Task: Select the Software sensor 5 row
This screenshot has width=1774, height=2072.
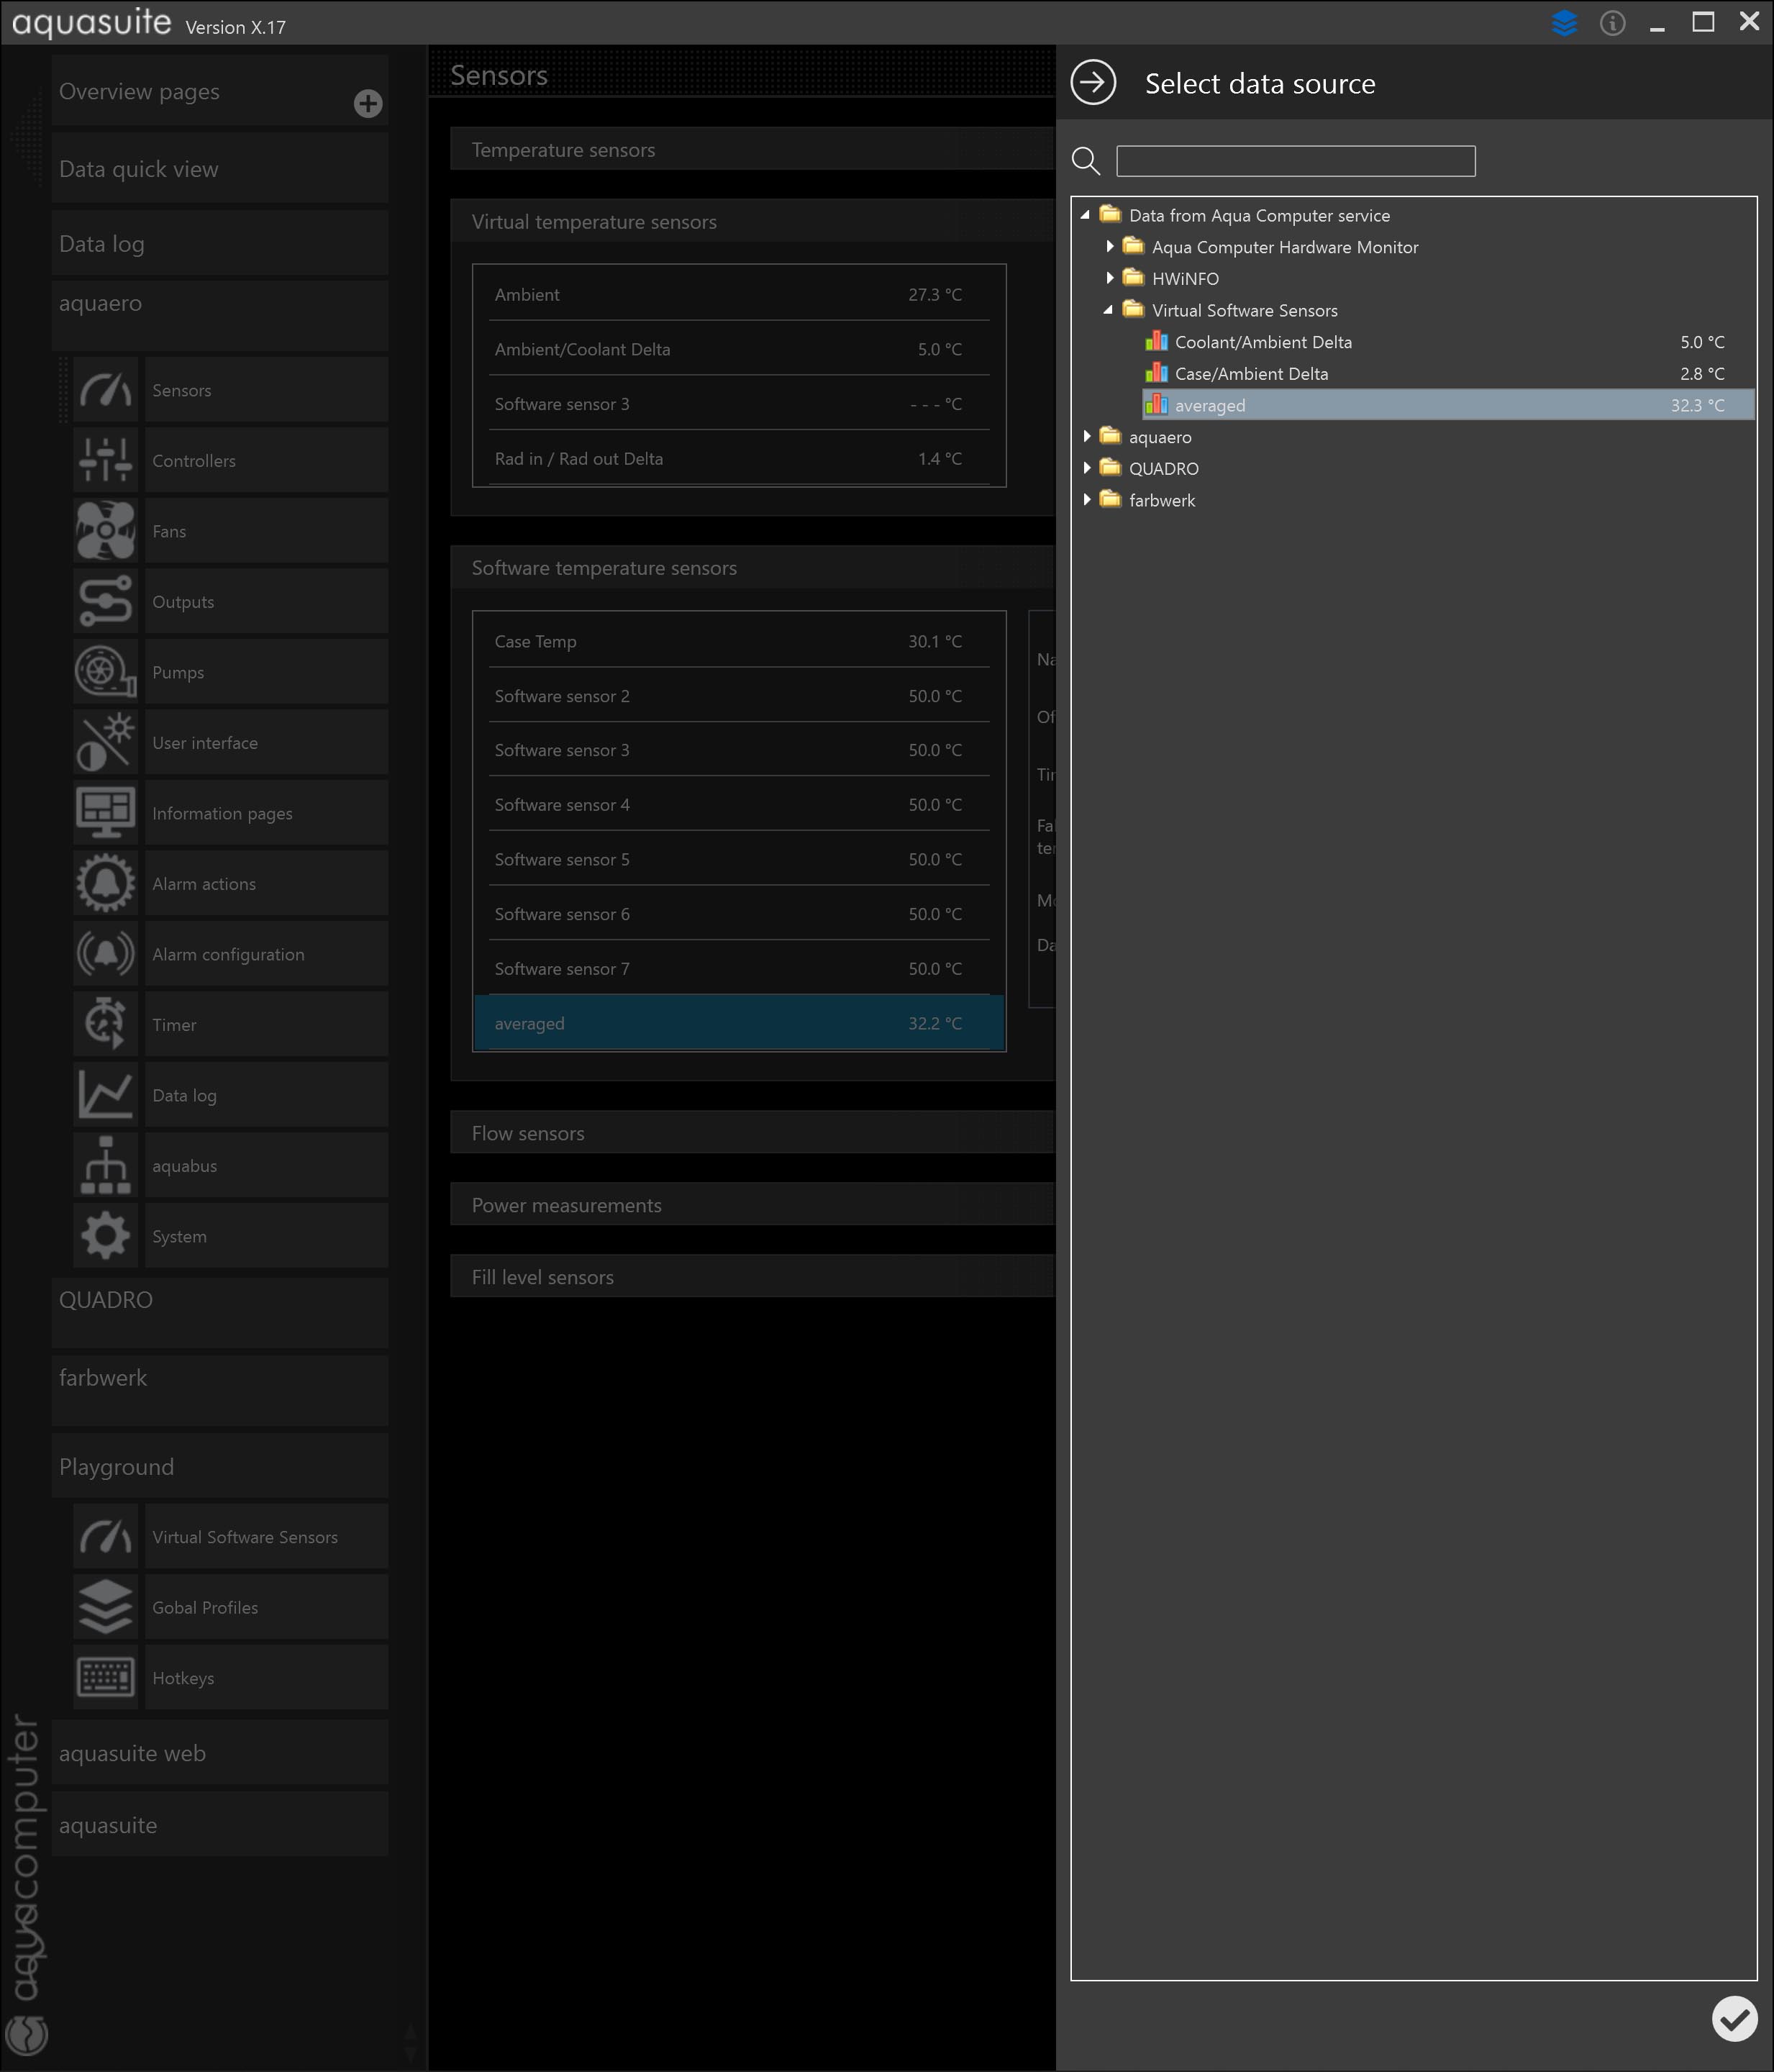Action: (x=739, y=859)
